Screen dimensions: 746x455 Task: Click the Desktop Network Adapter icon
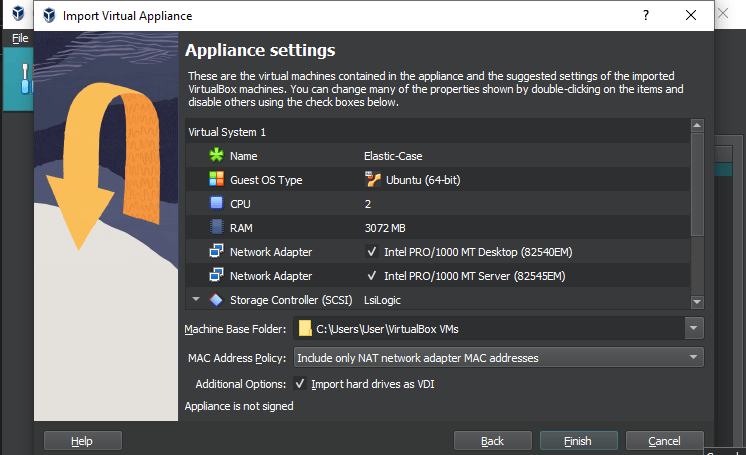coord(216,251)
